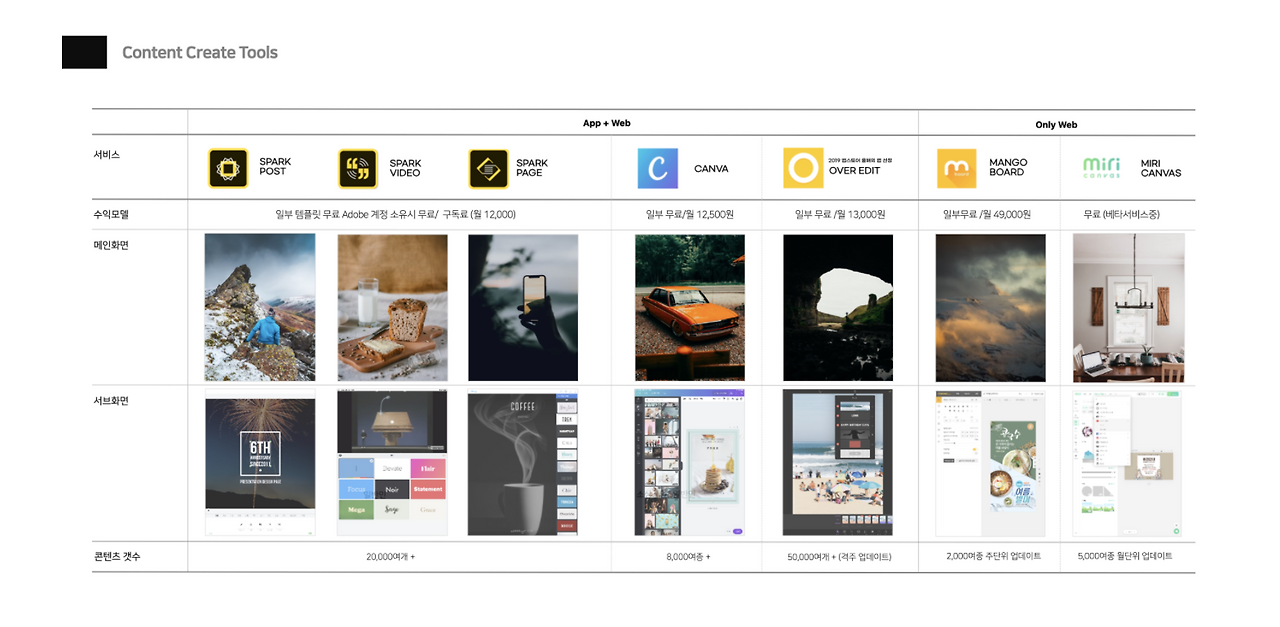Click the Adobe 구독료 (월 12,000) pricing text
The image size is (1280, 627).
[396, 214]
